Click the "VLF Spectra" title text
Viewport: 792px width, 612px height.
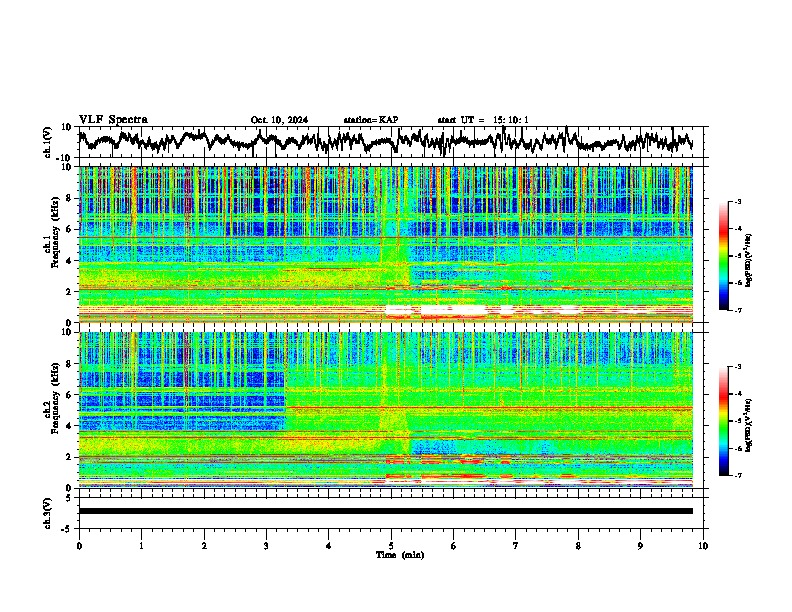tap(113, 119)
